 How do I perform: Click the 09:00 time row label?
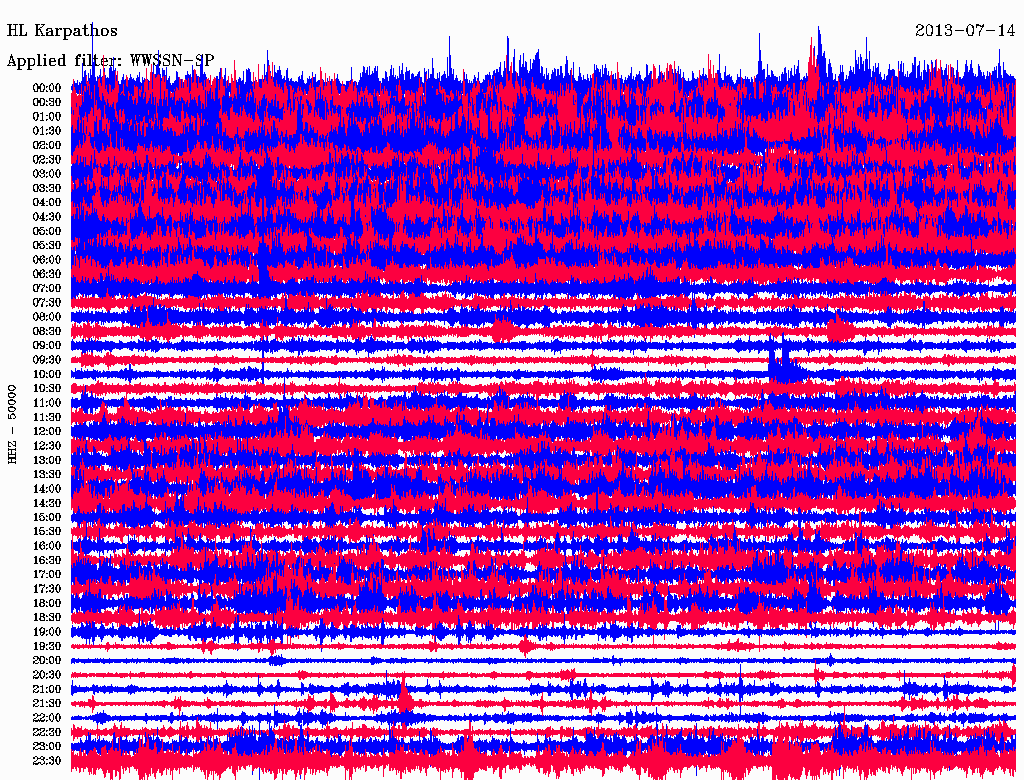click(47, 346)
